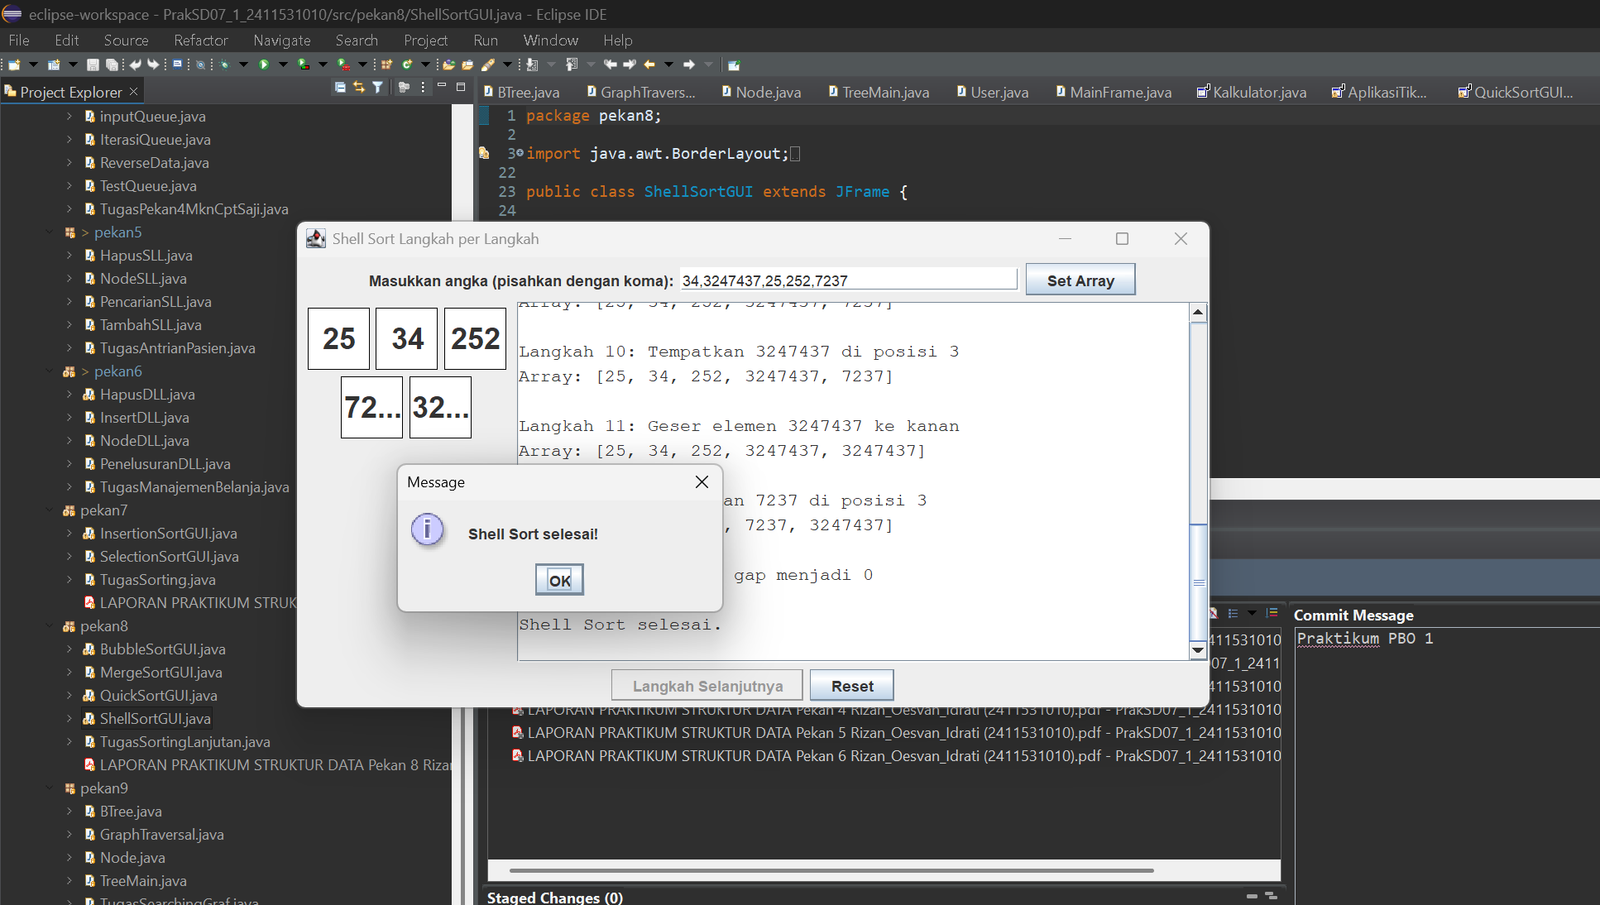Open the dropdown arrow beside the Run button

283,65
